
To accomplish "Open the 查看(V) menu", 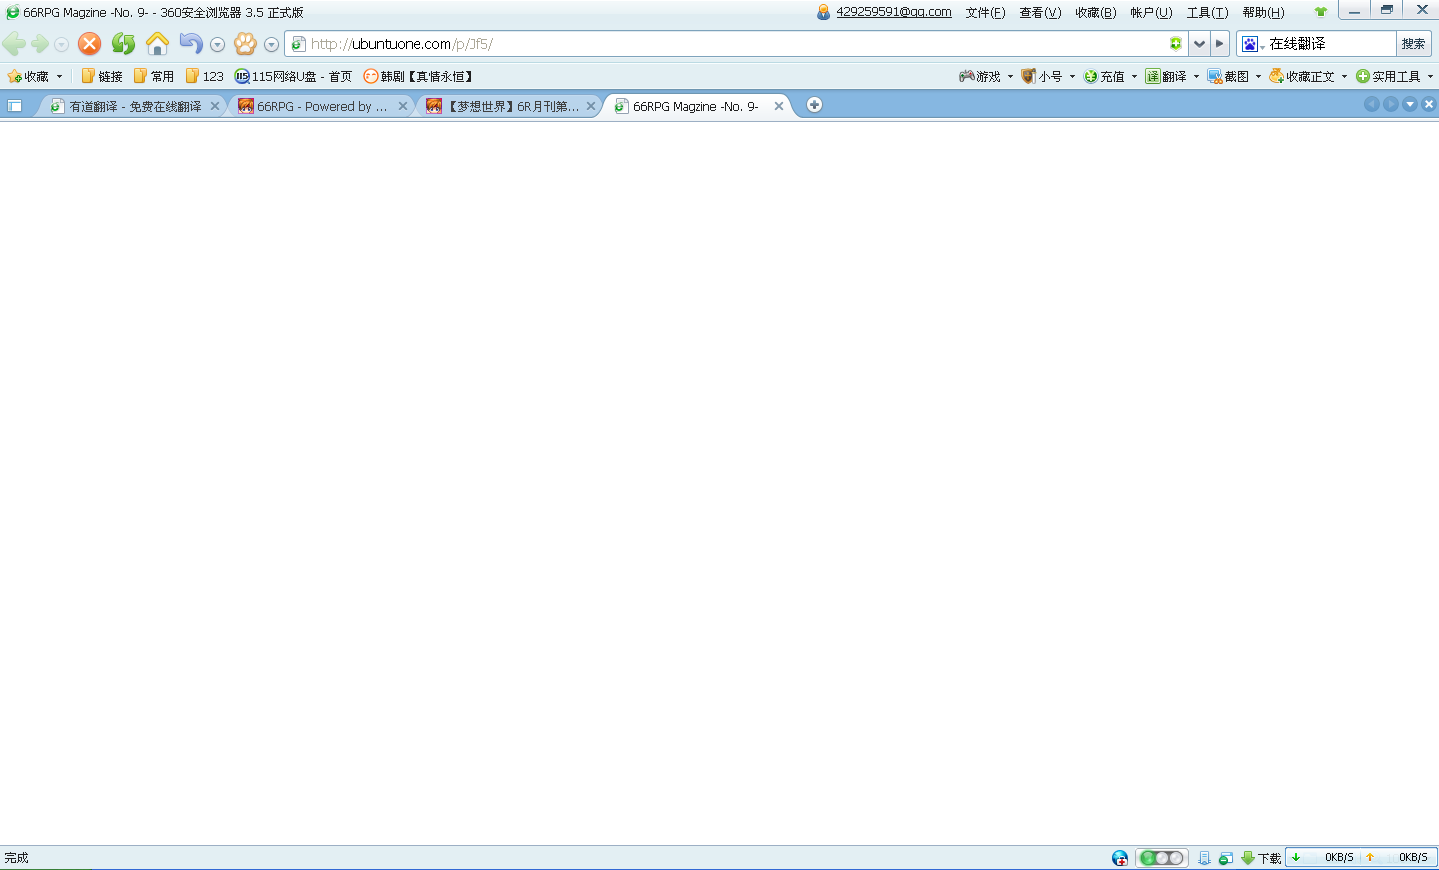I will click(x=1040, y=13).
